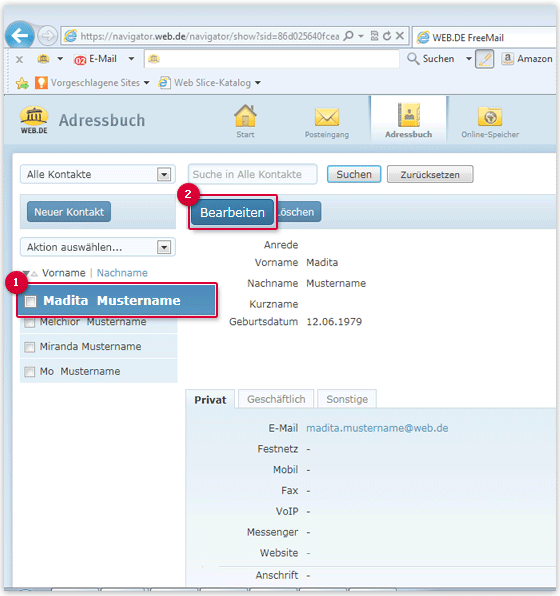Go to Start home icon
Screen dimensions: 560x596
coord(245,121)
